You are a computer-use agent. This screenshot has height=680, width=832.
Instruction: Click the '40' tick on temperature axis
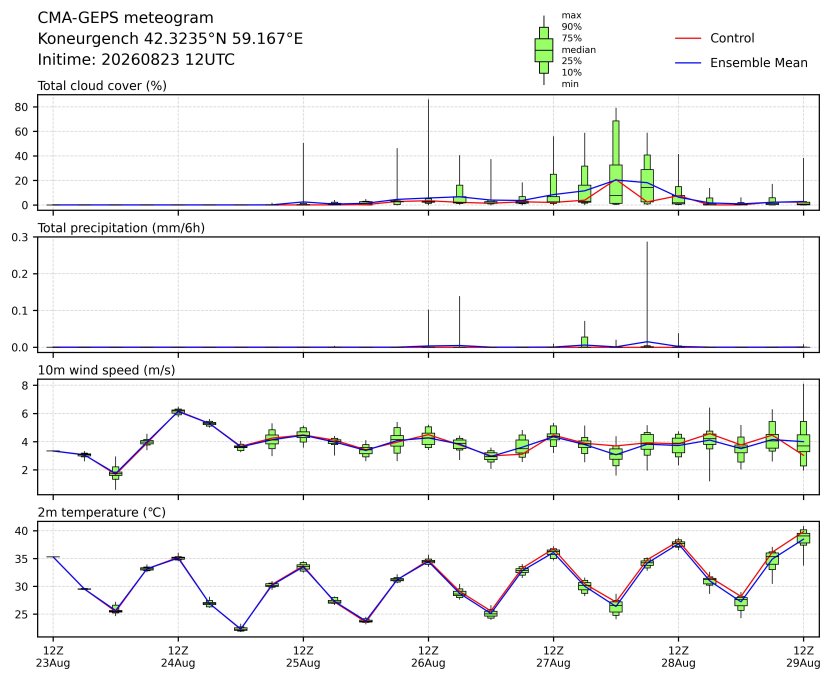[x=20, y=531]
